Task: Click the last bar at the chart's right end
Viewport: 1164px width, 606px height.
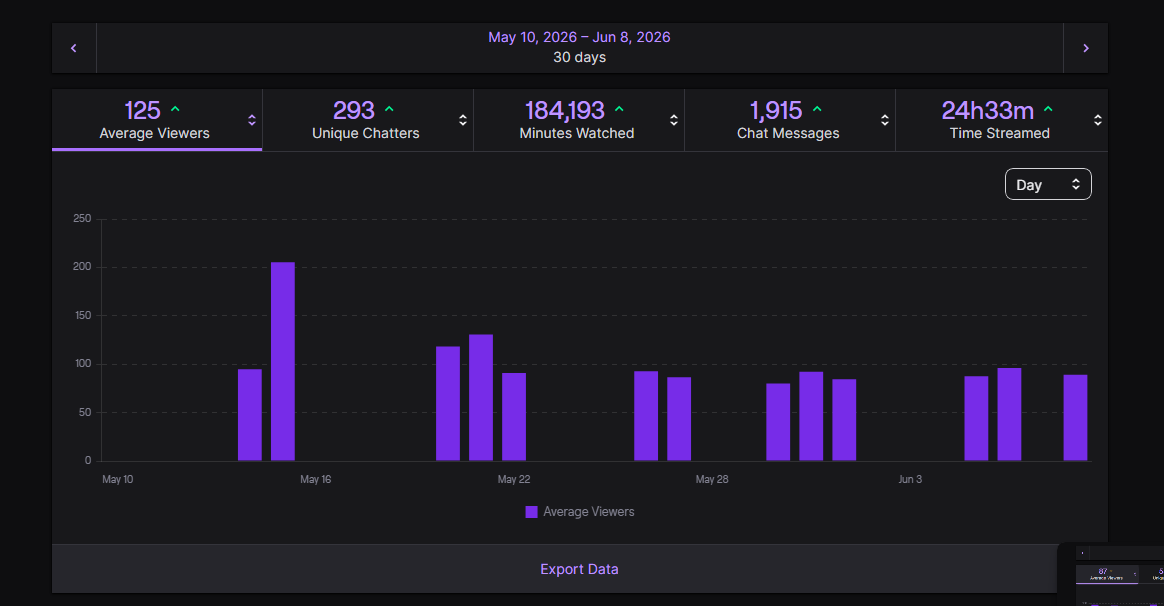Action: pyautogui.click(x=1075, y=417)
